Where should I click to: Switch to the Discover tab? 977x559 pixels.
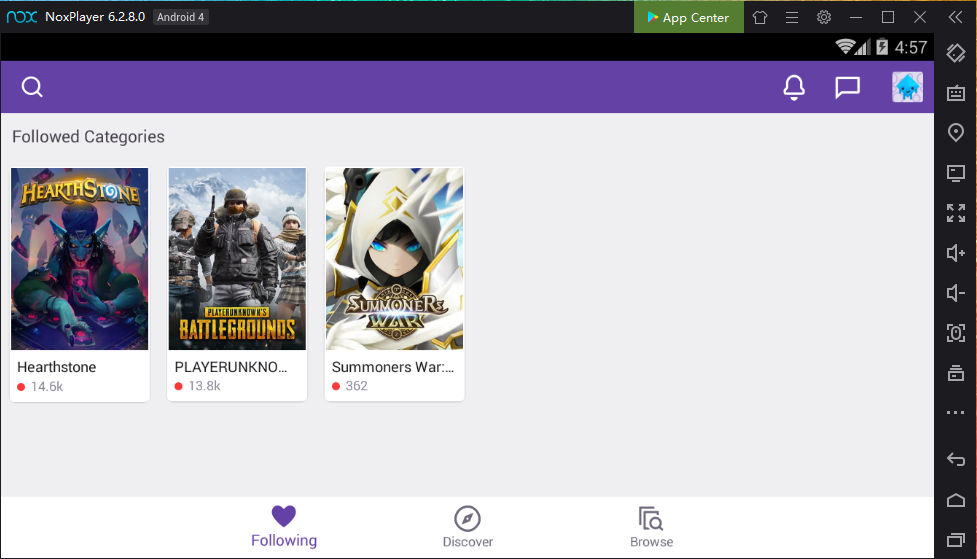[467, 527]
